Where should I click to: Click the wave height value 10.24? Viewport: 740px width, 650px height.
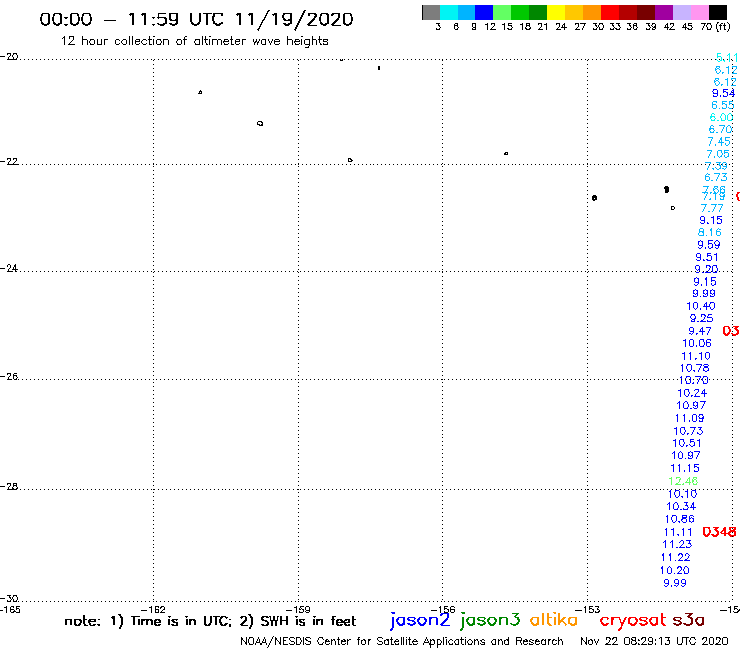pos(692,393)
